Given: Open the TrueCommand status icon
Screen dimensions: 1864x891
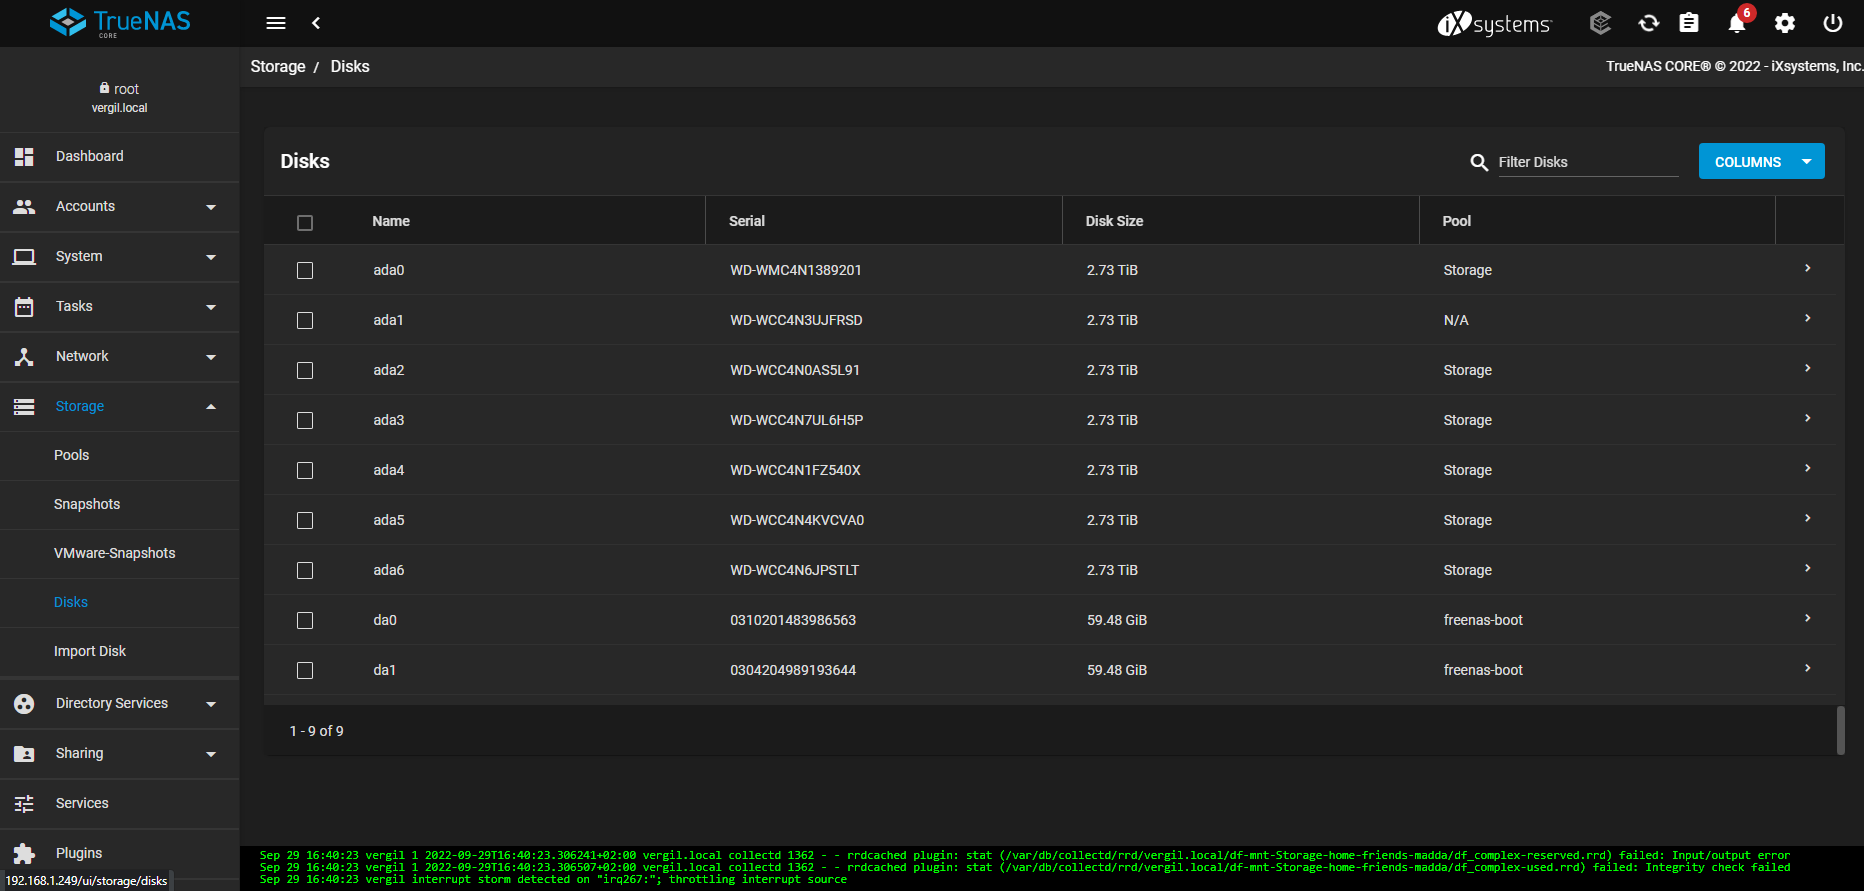Looking at the screenshot, I should 1600,23.
